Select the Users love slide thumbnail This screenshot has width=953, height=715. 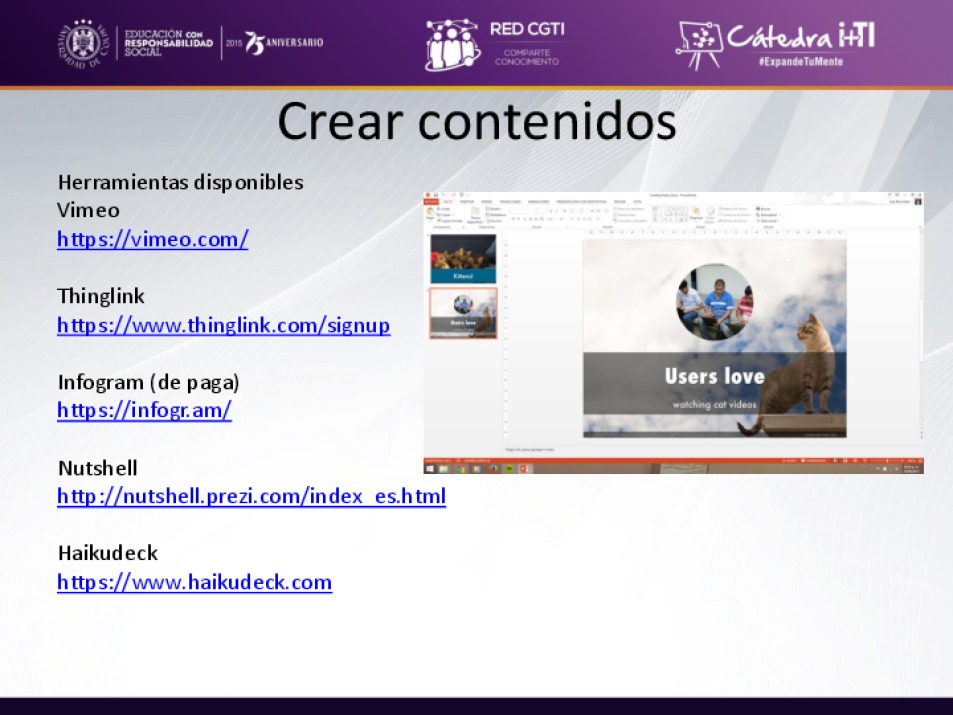coord(463,313)
